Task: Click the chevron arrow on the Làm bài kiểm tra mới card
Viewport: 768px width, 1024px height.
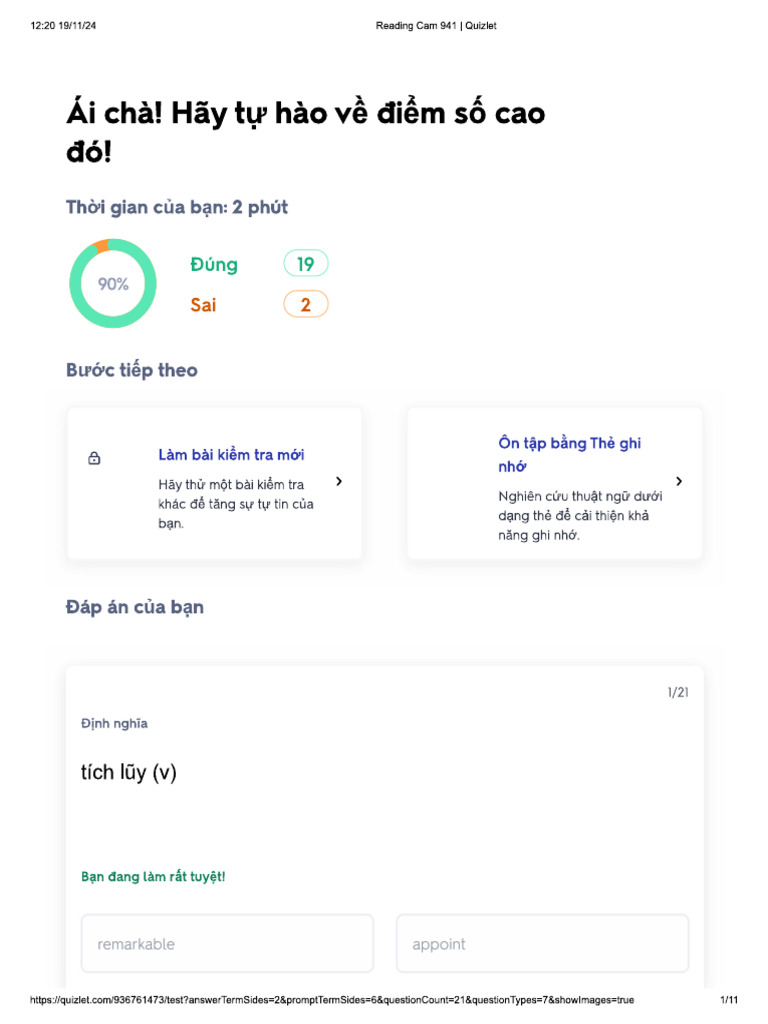Action: 339,481
